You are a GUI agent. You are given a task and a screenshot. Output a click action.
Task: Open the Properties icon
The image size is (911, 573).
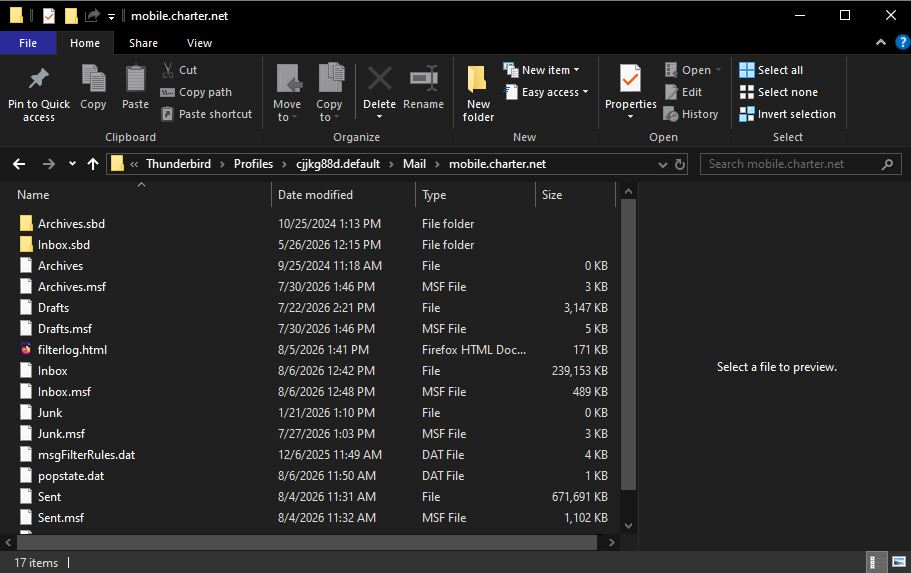tap(630, 78)
